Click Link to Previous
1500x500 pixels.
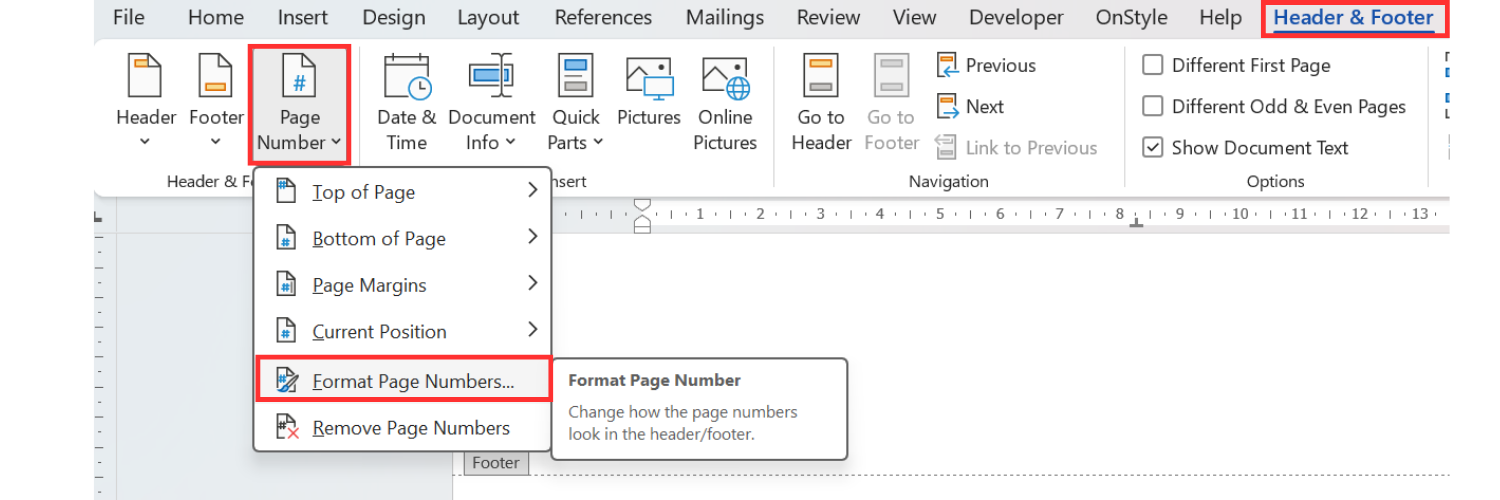coord(1016,147)
